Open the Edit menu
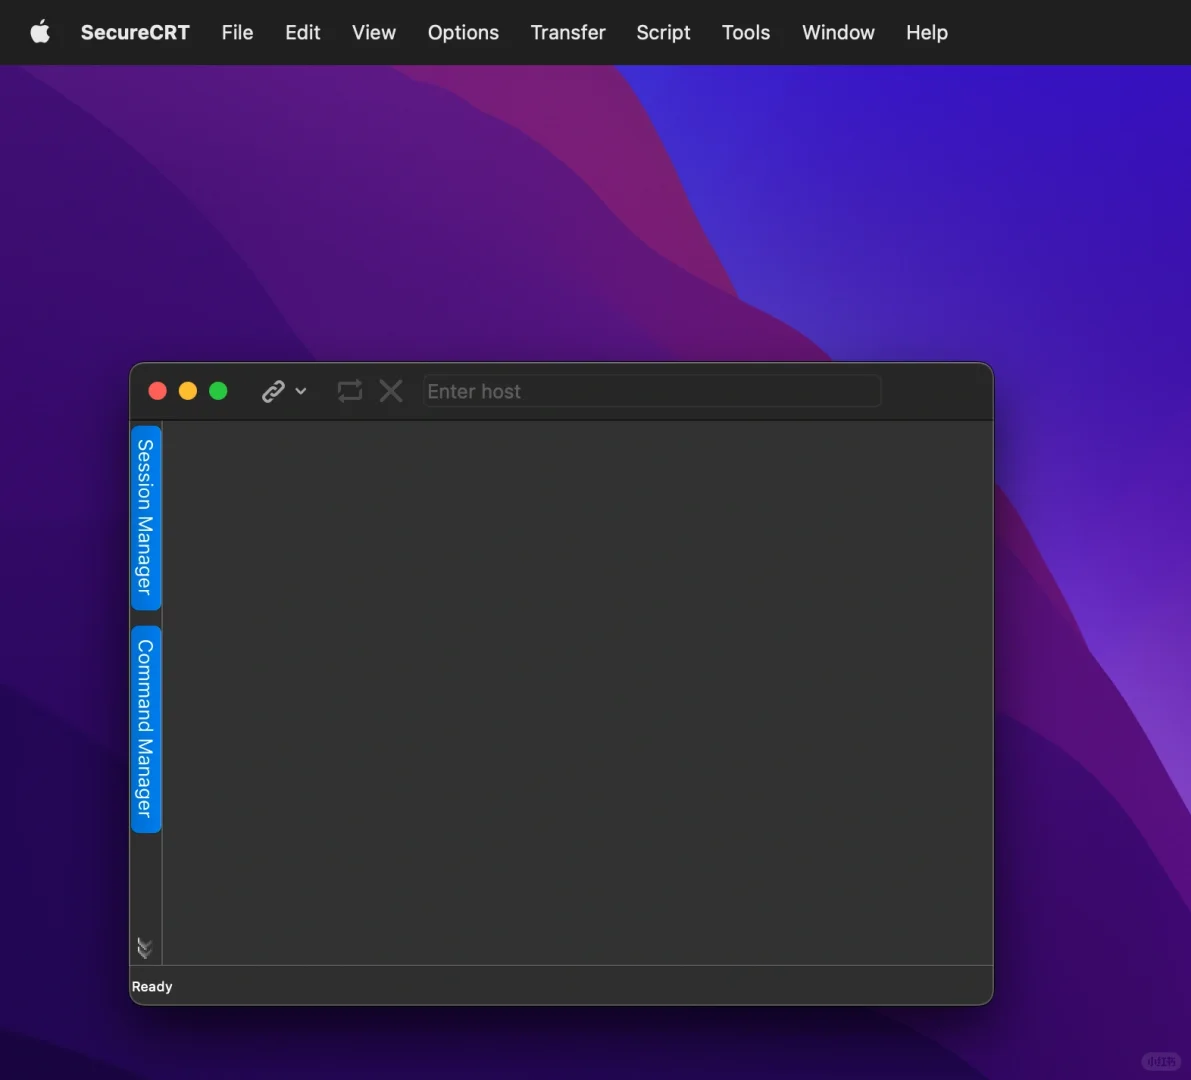 pos(302,33)
